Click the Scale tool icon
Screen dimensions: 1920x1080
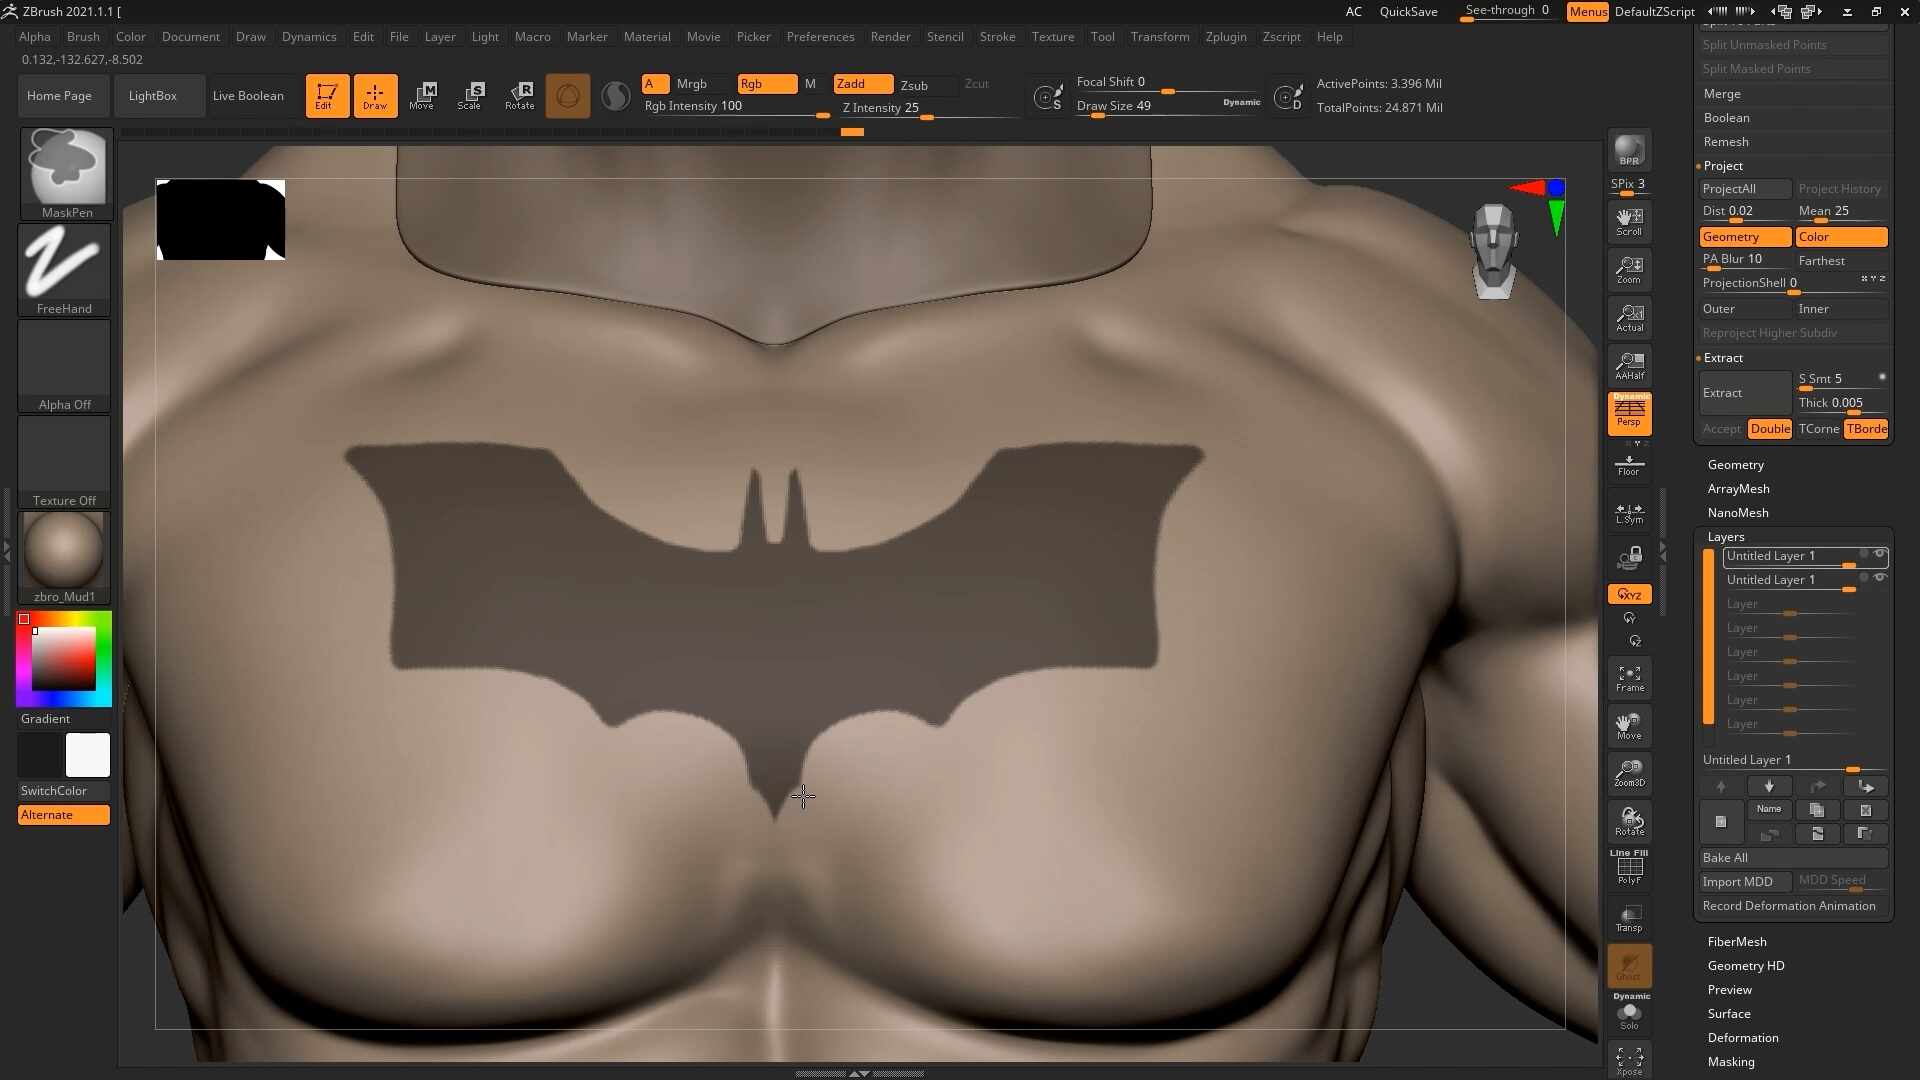[x=470, y=95]
